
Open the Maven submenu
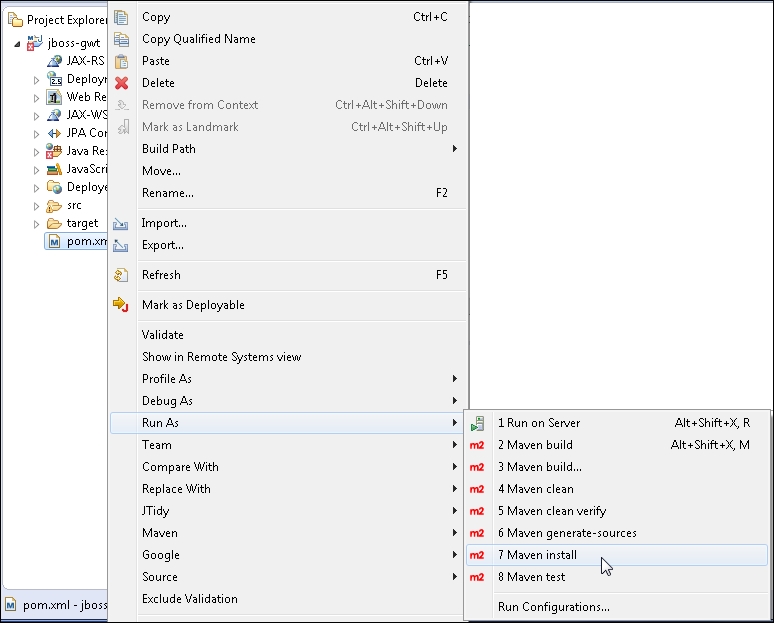(x=288, y=533)
